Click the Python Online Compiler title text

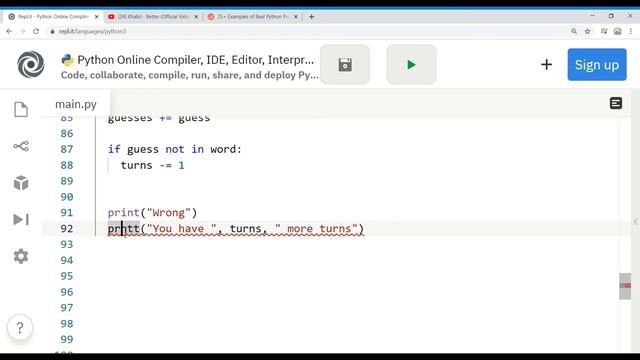point(196,60)
